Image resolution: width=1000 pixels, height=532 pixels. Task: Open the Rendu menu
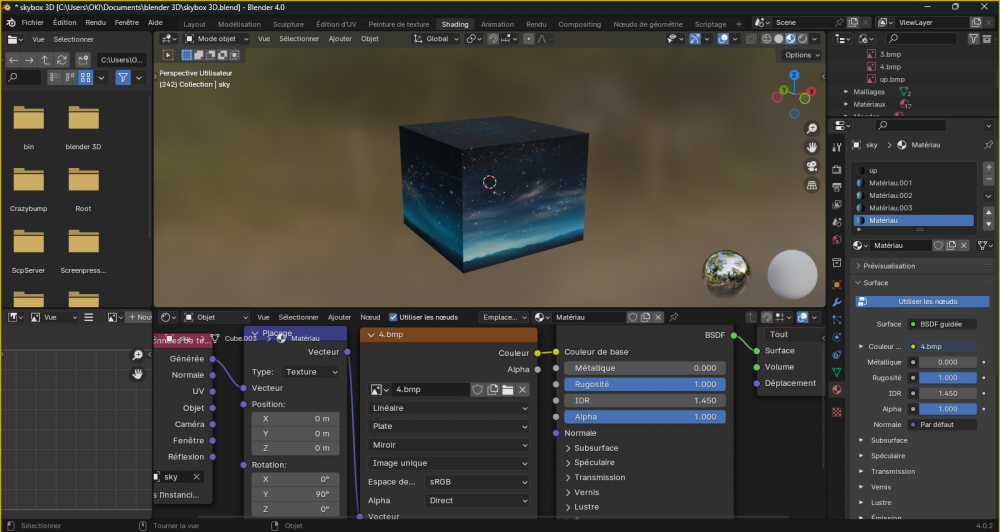[96, 22]
